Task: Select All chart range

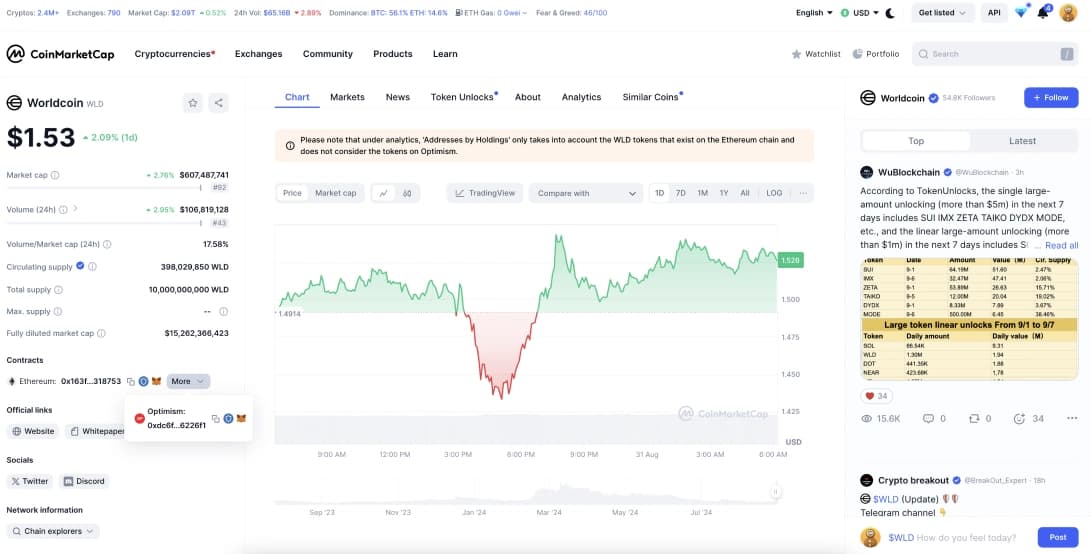Action: coord(744,193)
